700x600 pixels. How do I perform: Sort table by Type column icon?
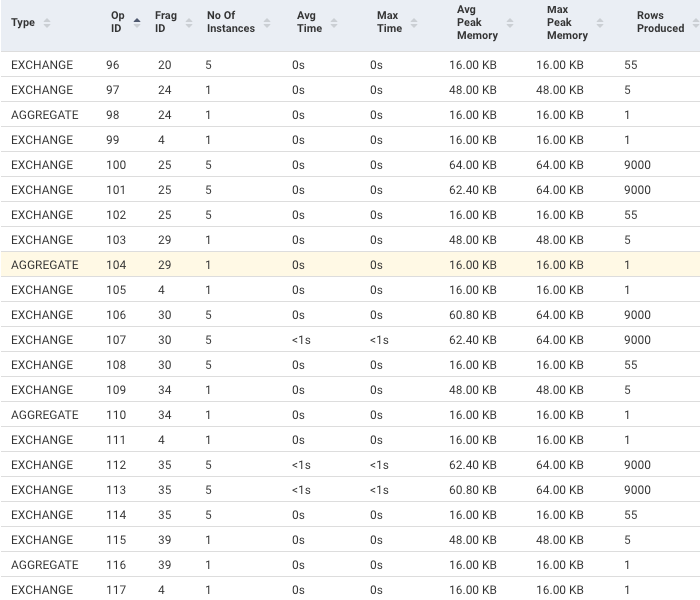point(47,23)
